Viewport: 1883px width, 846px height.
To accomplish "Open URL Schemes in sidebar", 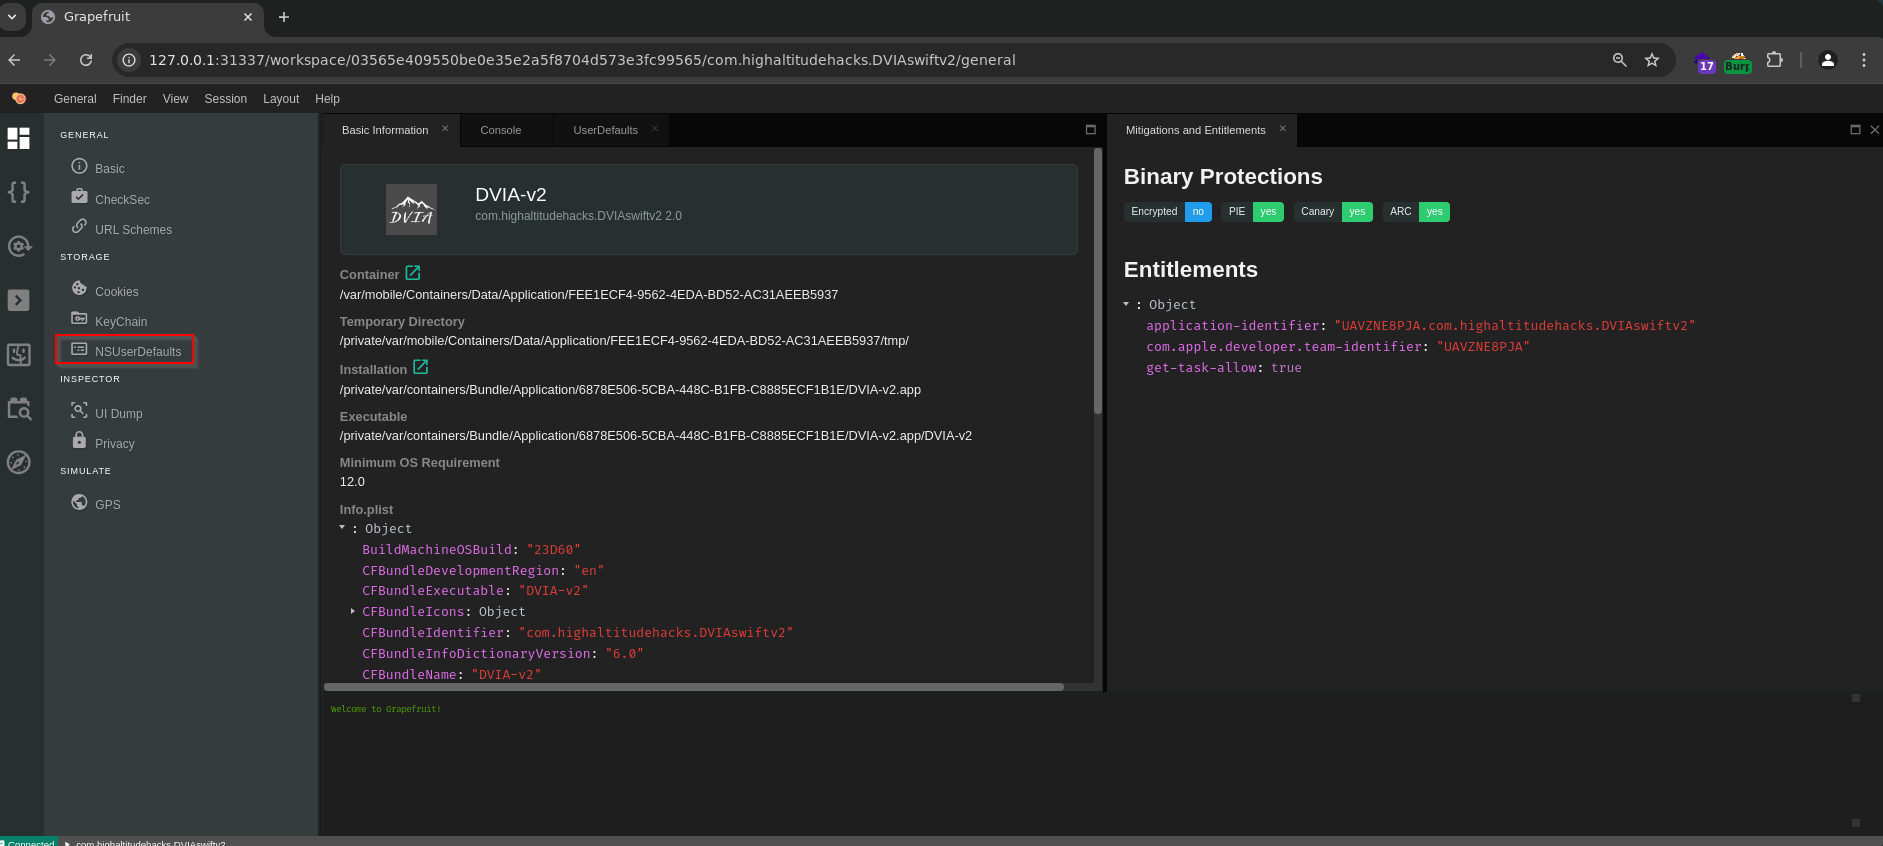I will [x=121, y=228].
